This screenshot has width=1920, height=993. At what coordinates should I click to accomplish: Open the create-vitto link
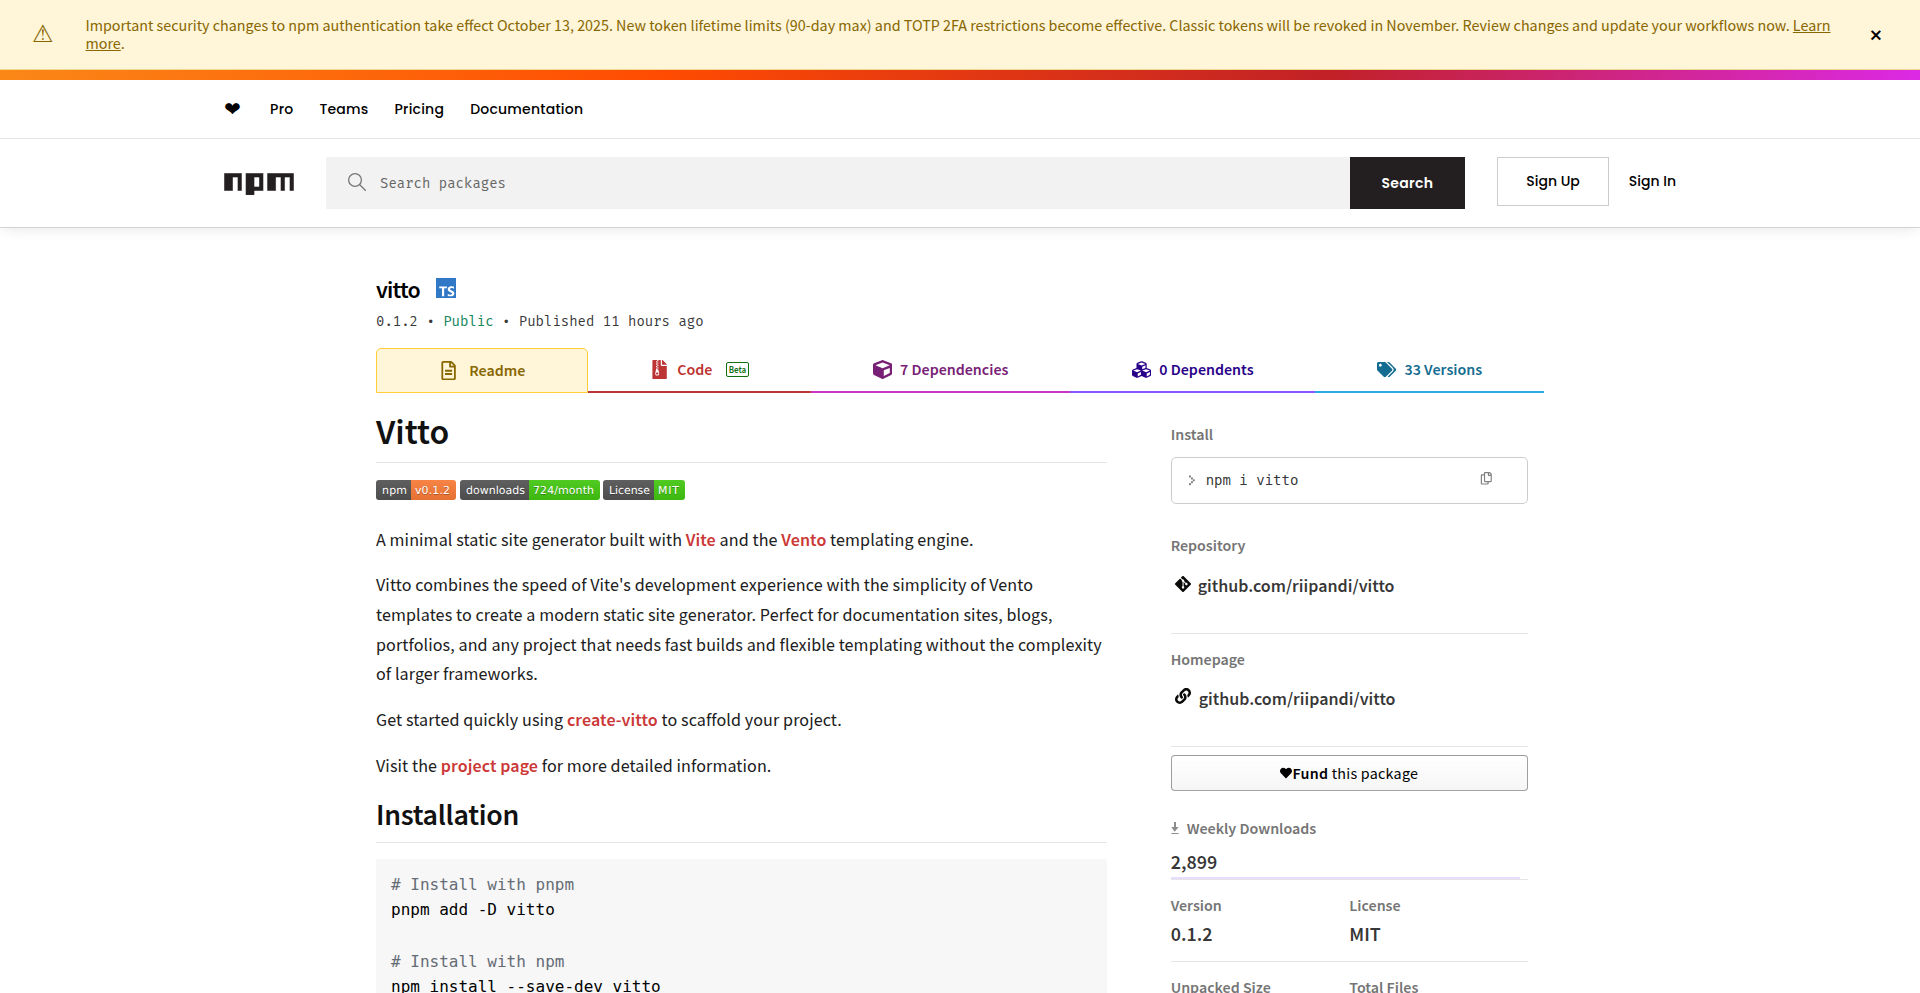[612, 720]
